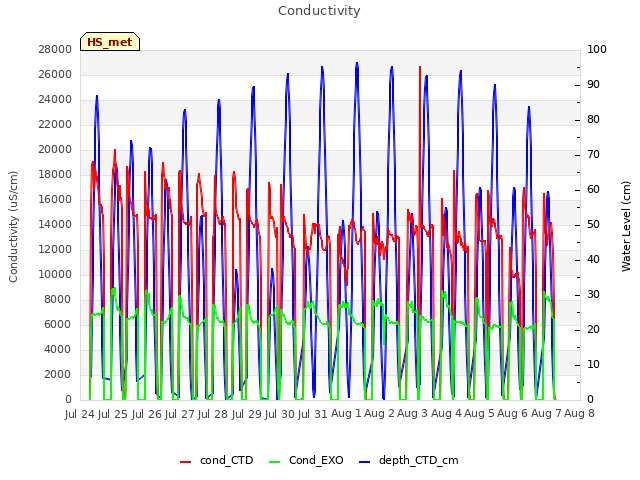Viewport: 640px width, 480px height.
Task: Select the Cond_EXO legend entry
Action: tap(306, 460)
